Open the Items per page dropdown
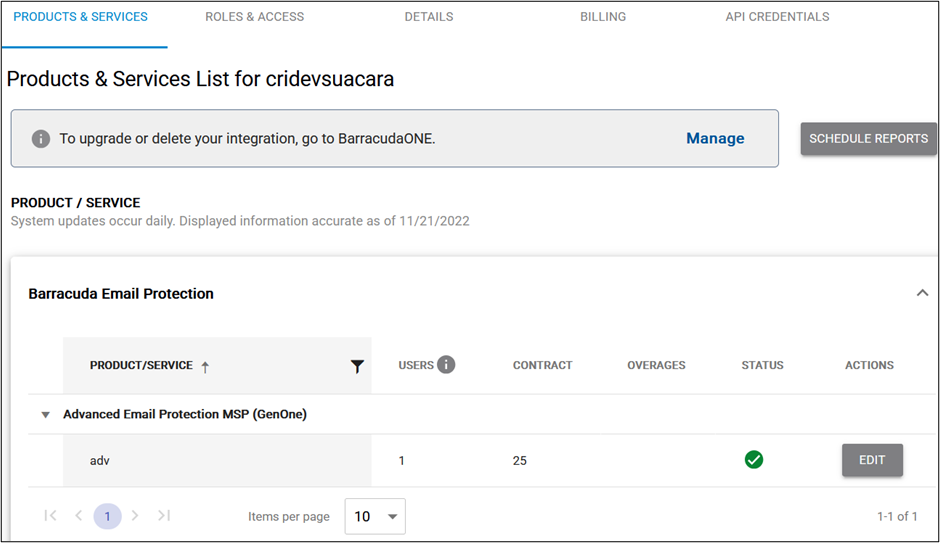This screenshot has height=543, width=940. pos(375,516)
